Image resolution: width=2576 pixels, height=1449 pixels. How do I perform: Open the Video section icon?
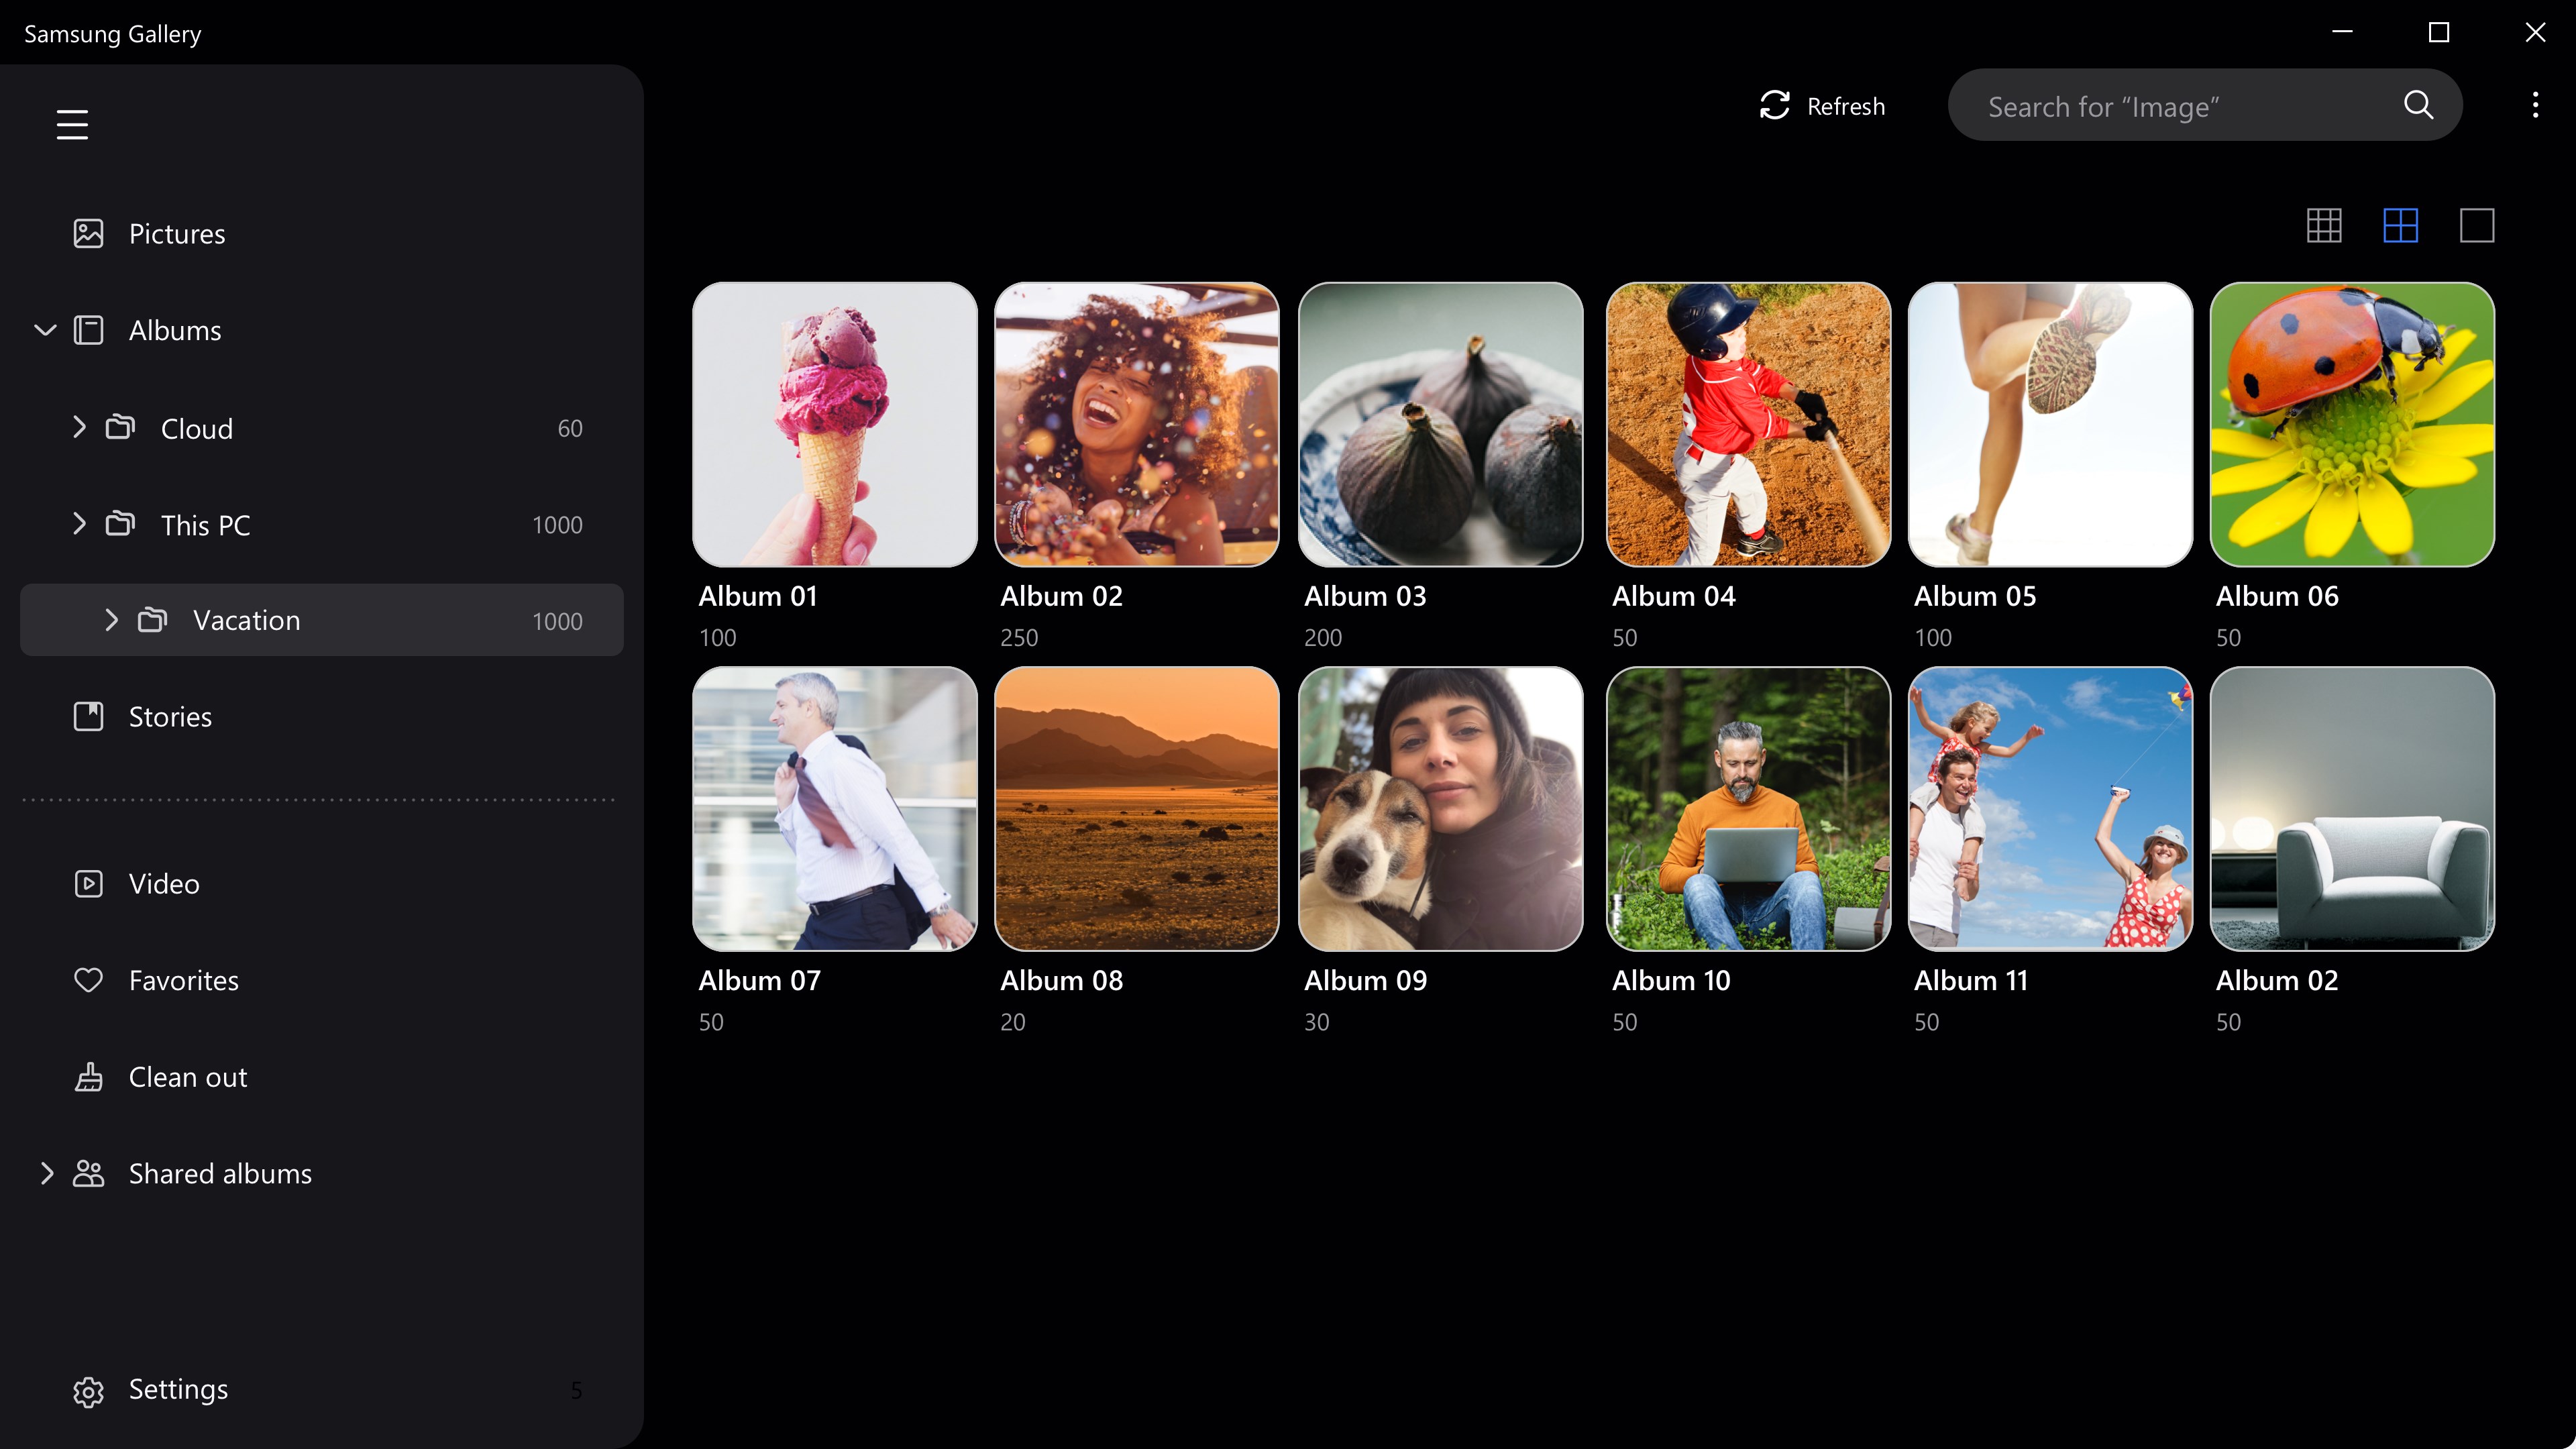(x=89, y=883)
